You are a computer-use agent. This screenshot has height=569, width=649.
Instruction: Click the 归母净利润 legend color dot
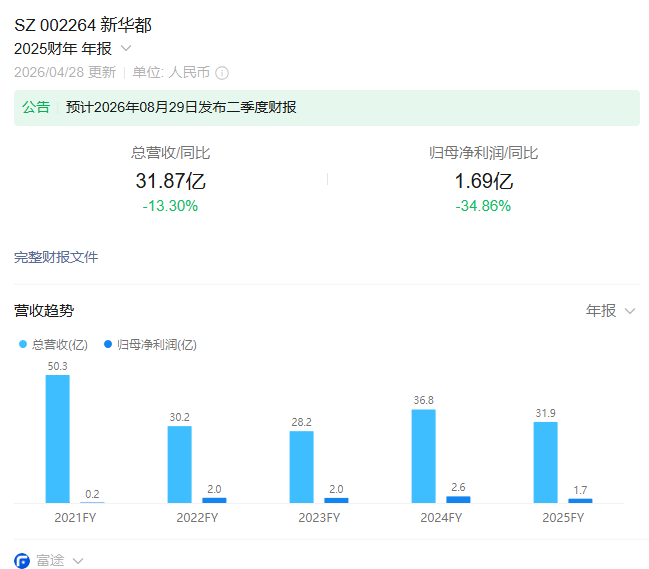(x=108, y=344)
